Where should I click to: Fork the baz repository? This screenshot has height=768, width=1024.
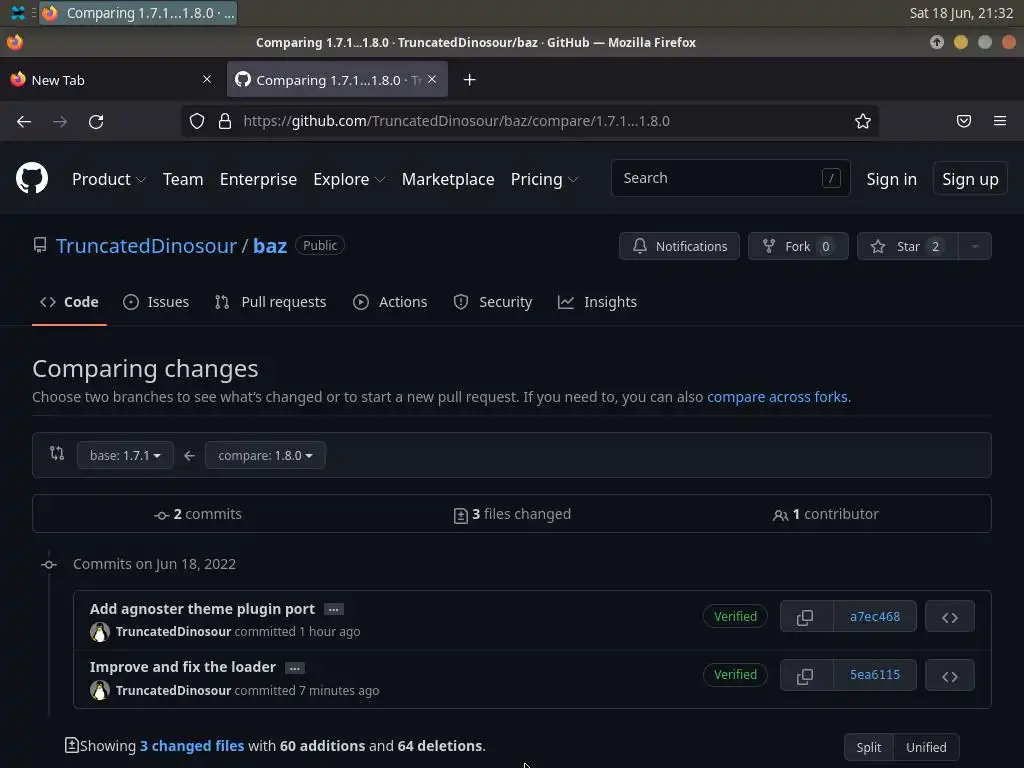[798, 246]
